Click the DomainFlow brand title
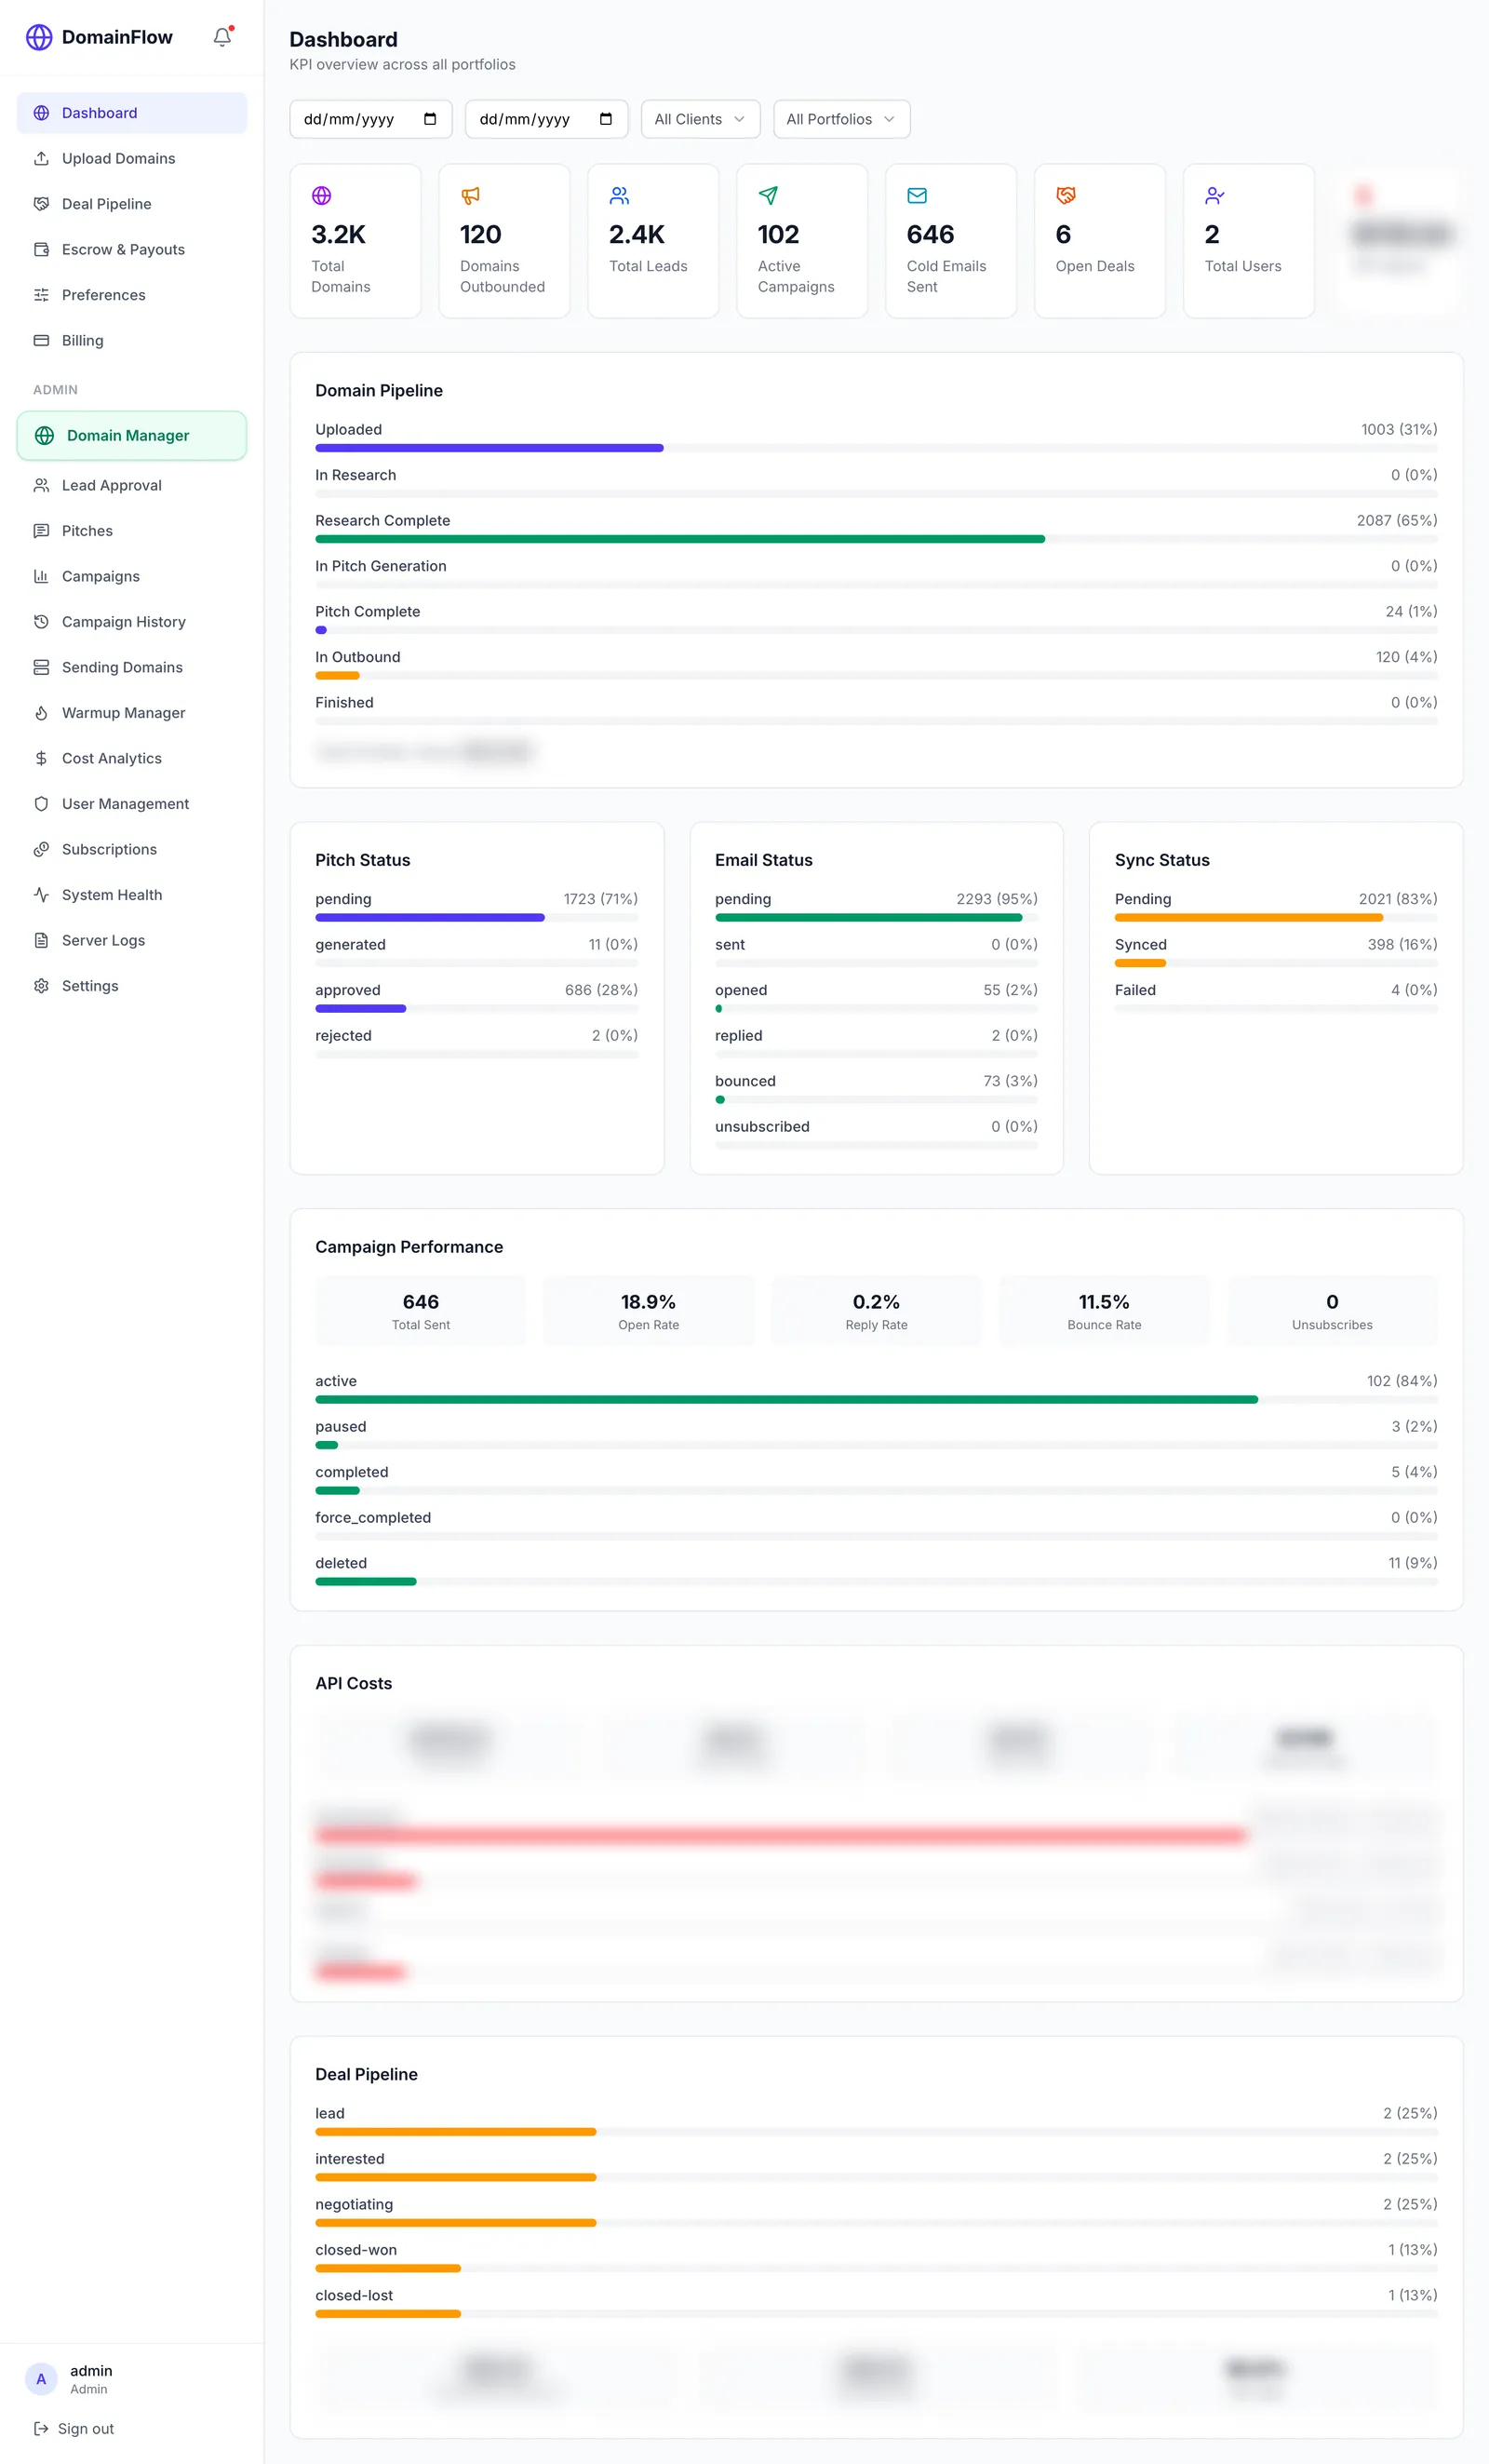Viewport: 1489px width, 2464px height. click(x=117, y=37)
